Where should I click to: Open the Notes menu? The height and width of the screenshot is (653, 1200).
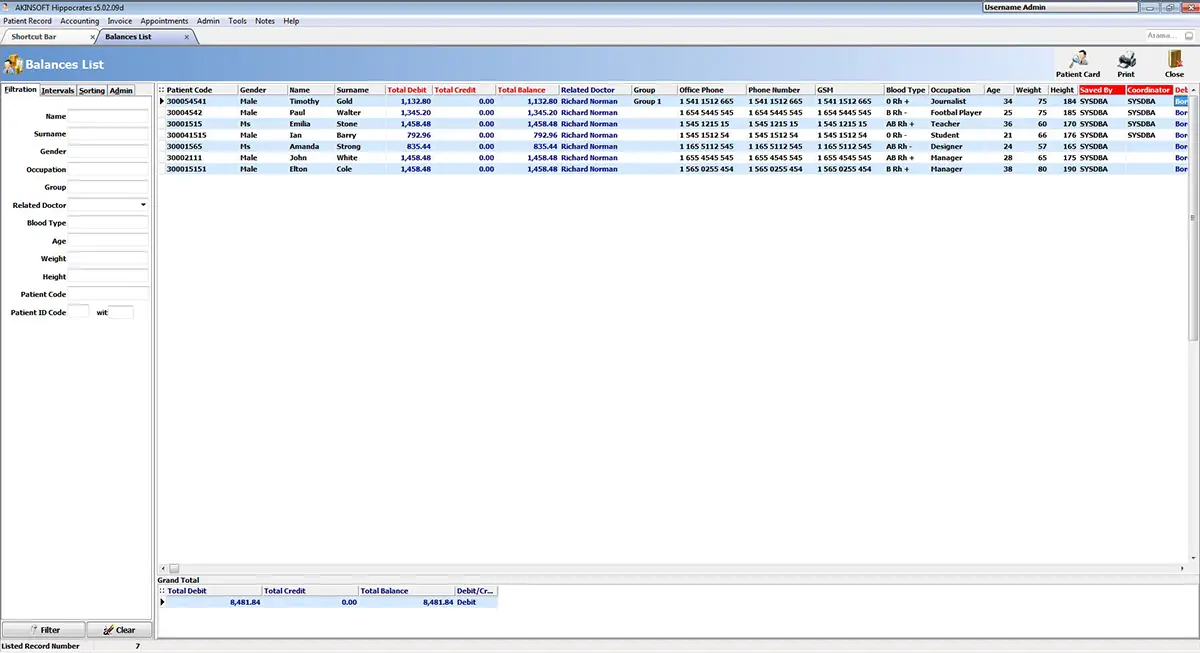coord(265,21)
